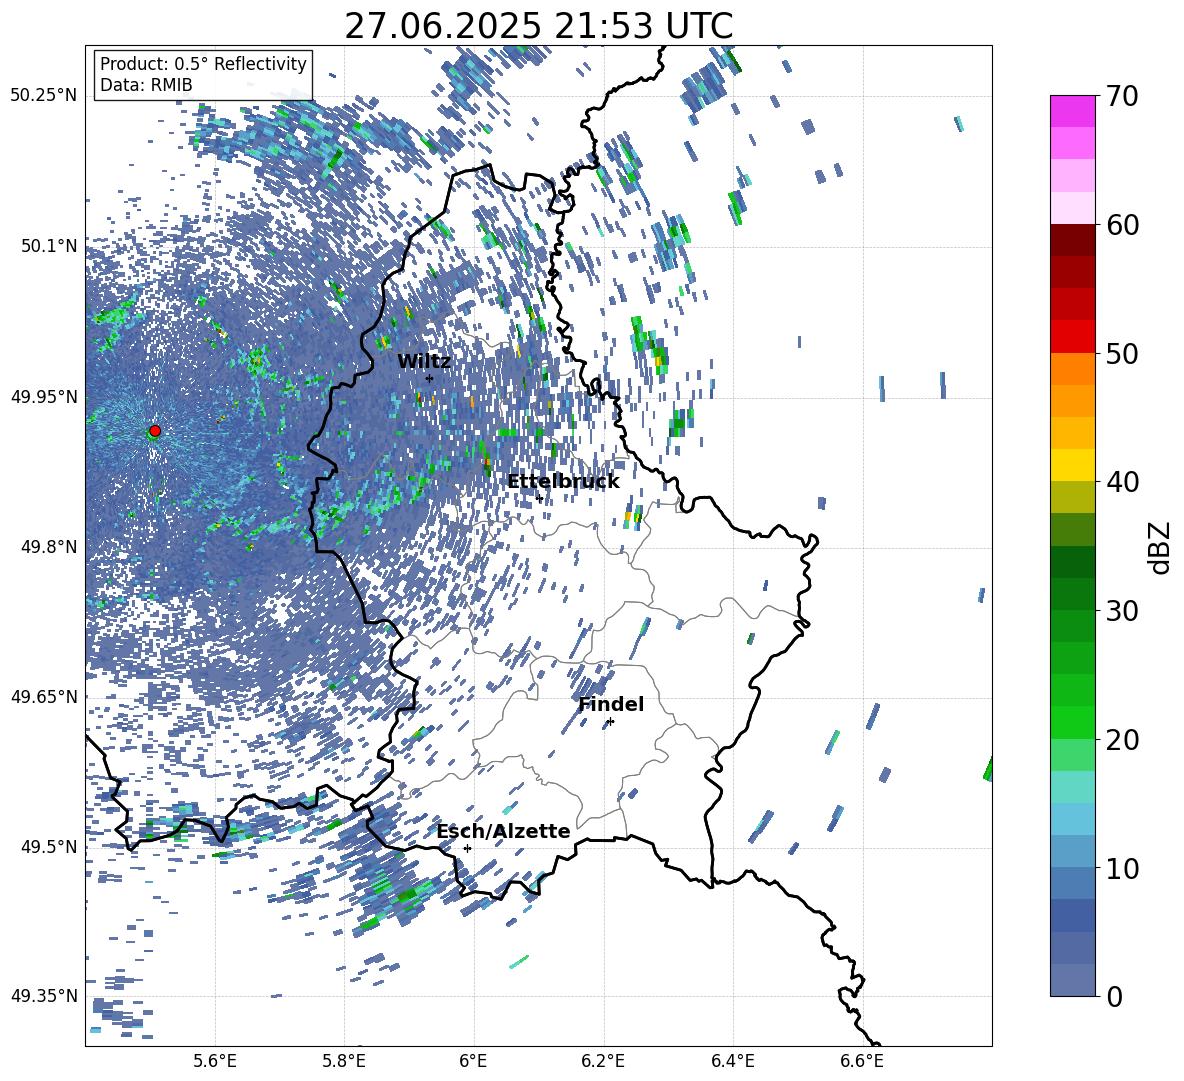Click the Wiltz station cross marker

[430, 378]
